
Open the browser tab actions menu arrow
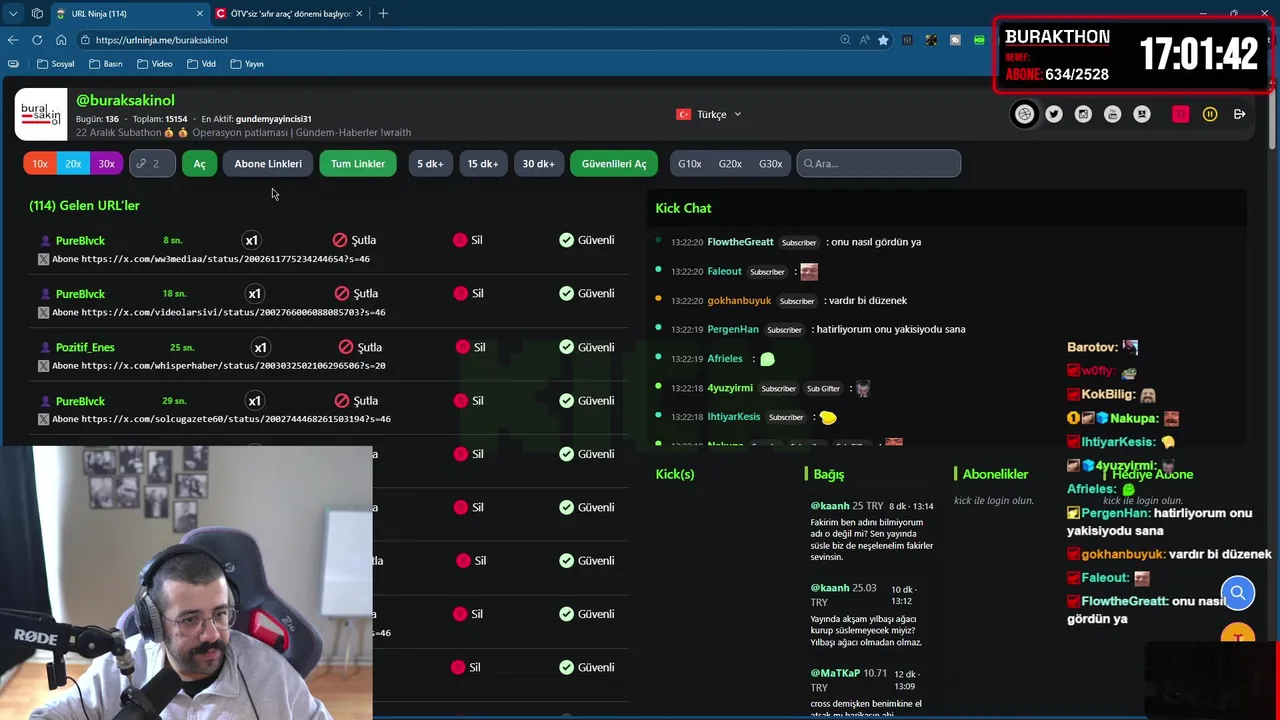(x=13, y=14)
